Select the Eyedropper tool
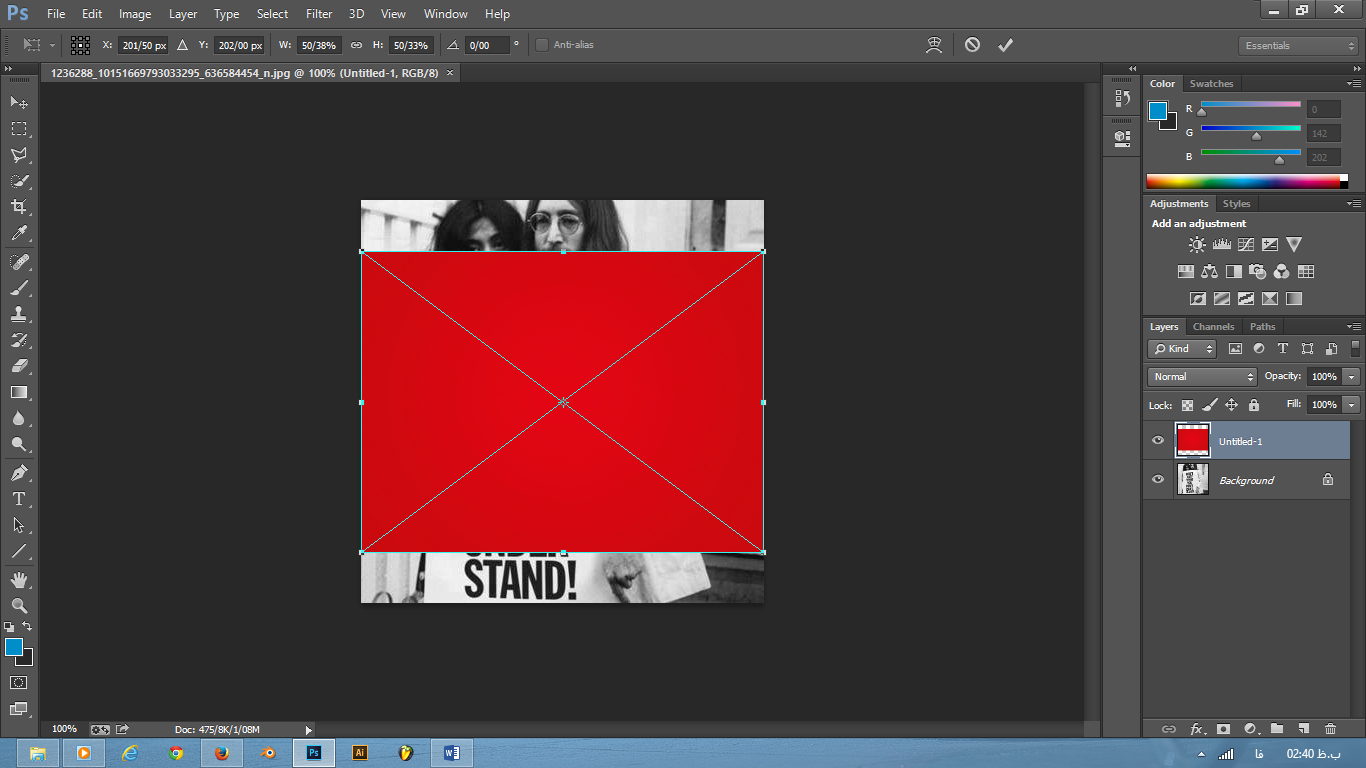 pyautogui.click(x=18, y=234)
